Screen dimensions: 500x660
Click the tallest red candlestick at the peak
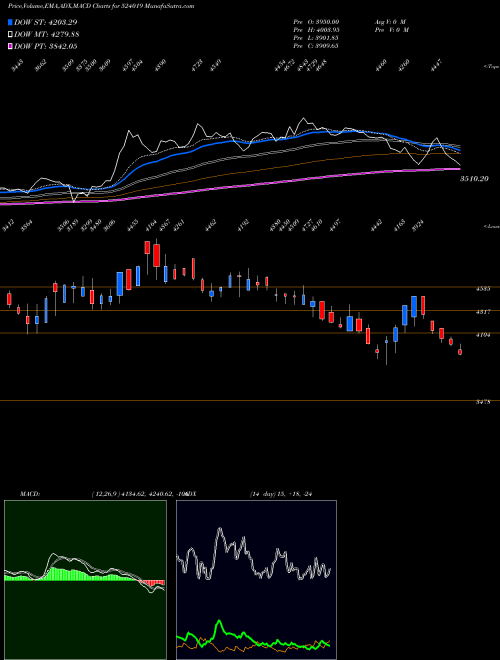tap(157, 255)
